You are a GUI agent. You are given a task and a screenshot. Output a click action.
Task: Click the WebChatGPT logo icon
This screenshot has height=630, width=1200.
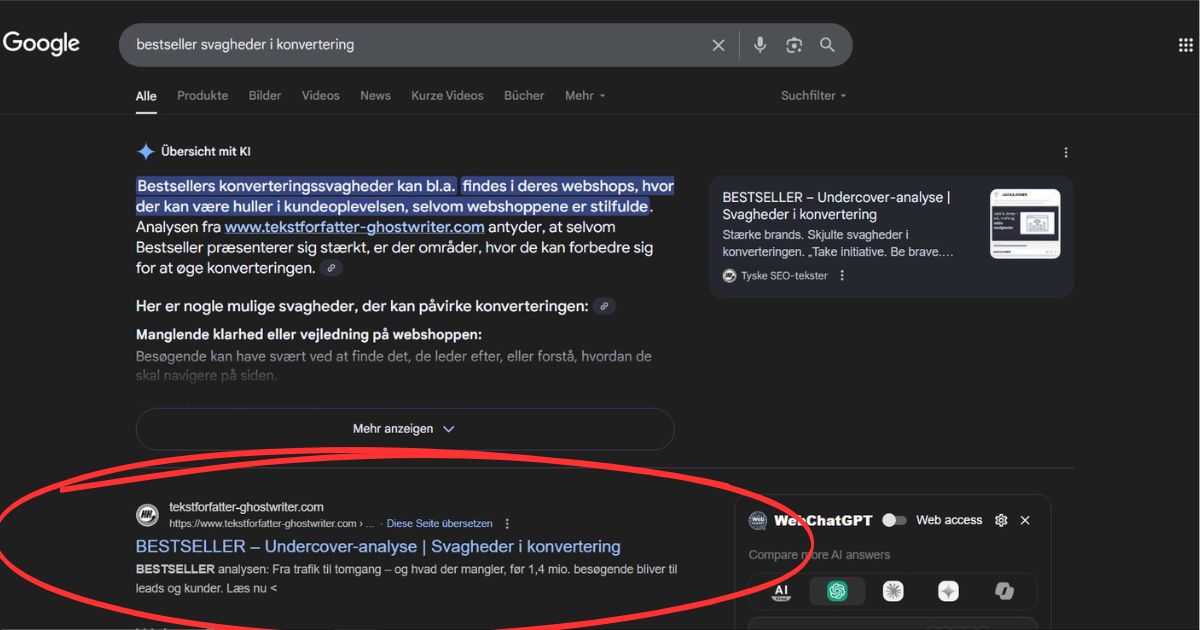point(758,520)
